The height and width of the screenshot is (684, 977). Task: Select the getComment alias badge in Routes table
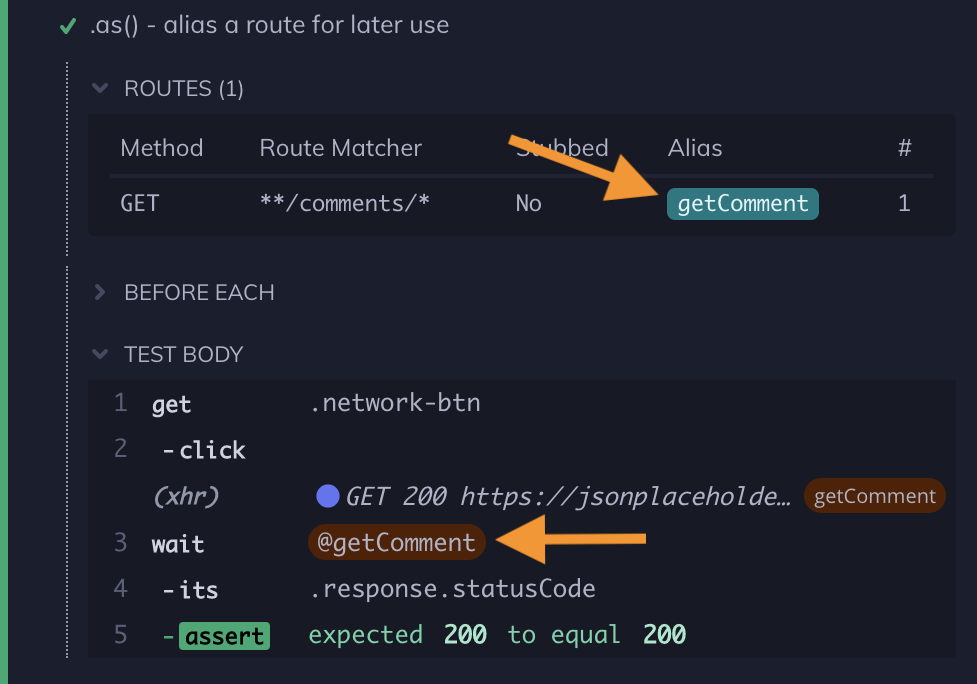pos(742,203)
